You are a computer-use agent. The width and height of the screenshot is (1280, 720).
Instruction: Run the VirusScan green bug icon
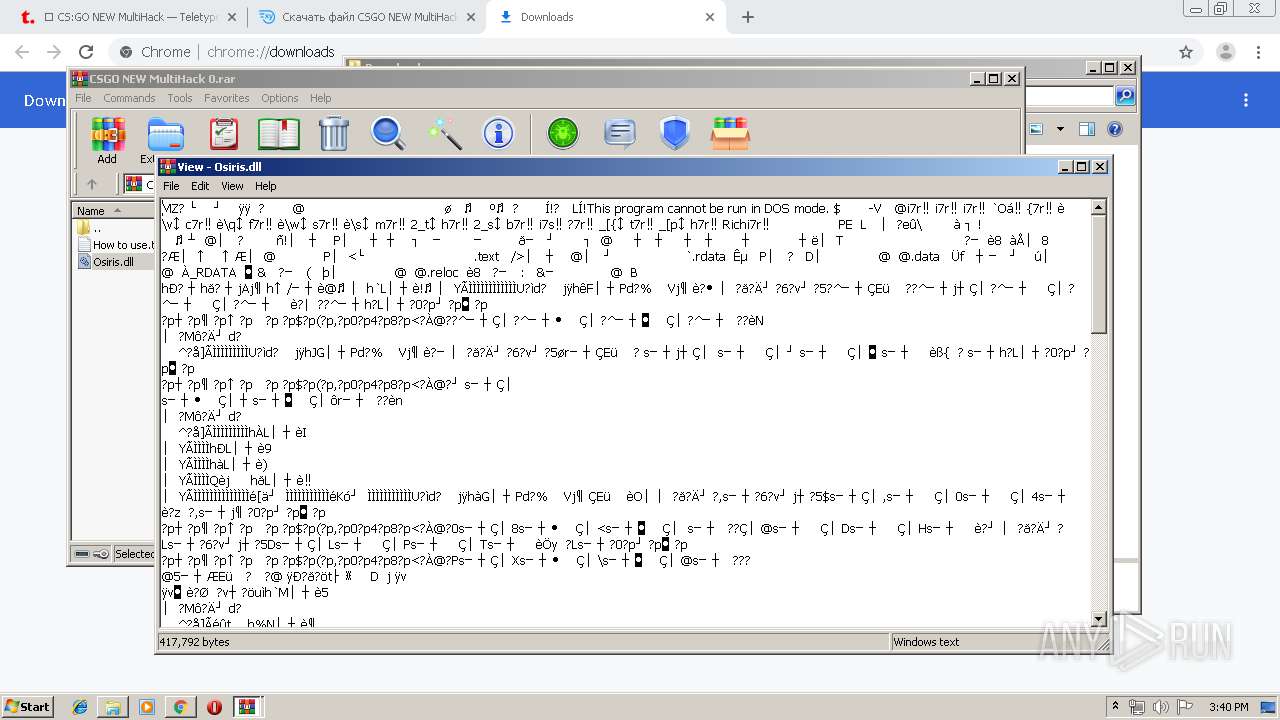tap(563, 133)
